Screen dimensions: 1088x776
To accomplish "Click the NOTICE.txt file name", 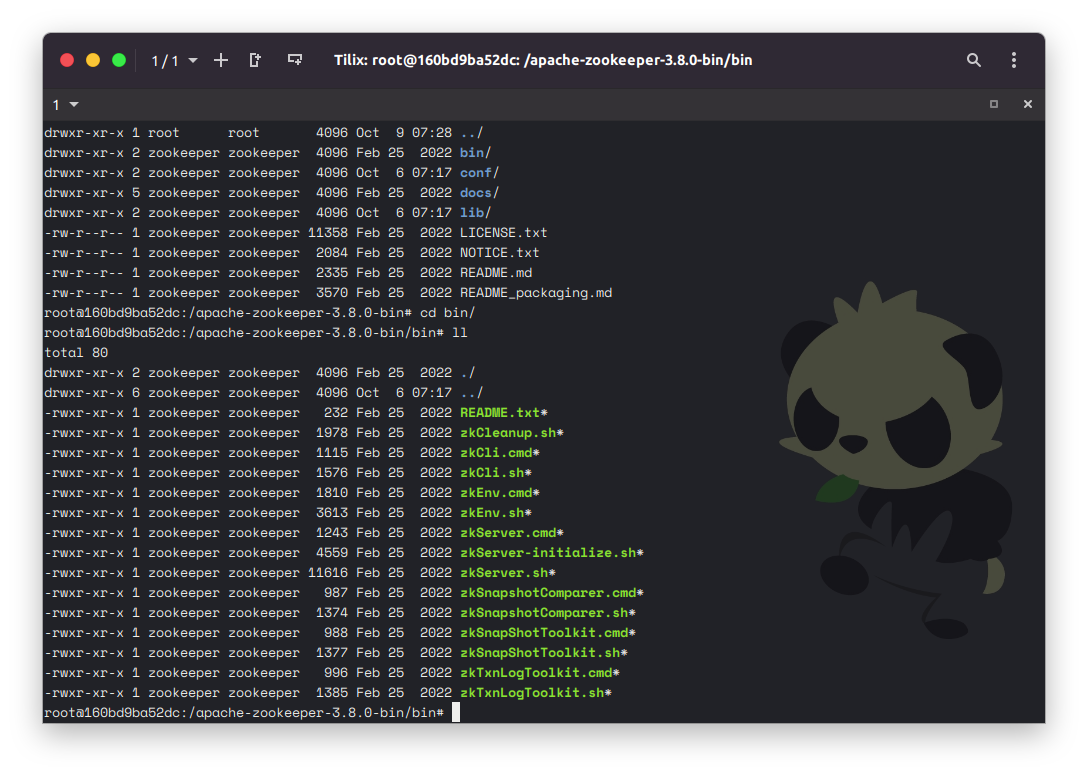I will click(500, 253).
